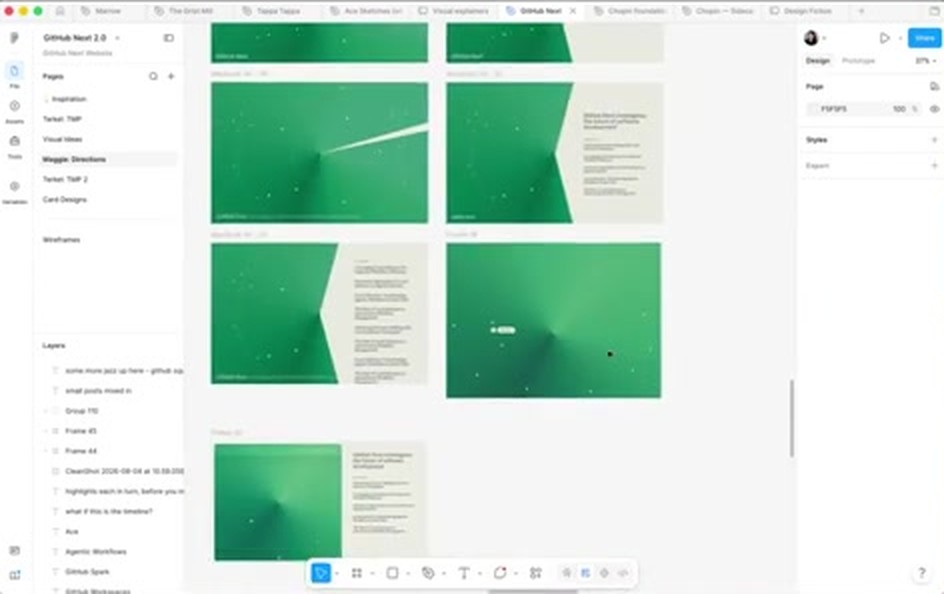Click the page background color swatch
This screenshot has width=944, height=594.
[813, 109]
